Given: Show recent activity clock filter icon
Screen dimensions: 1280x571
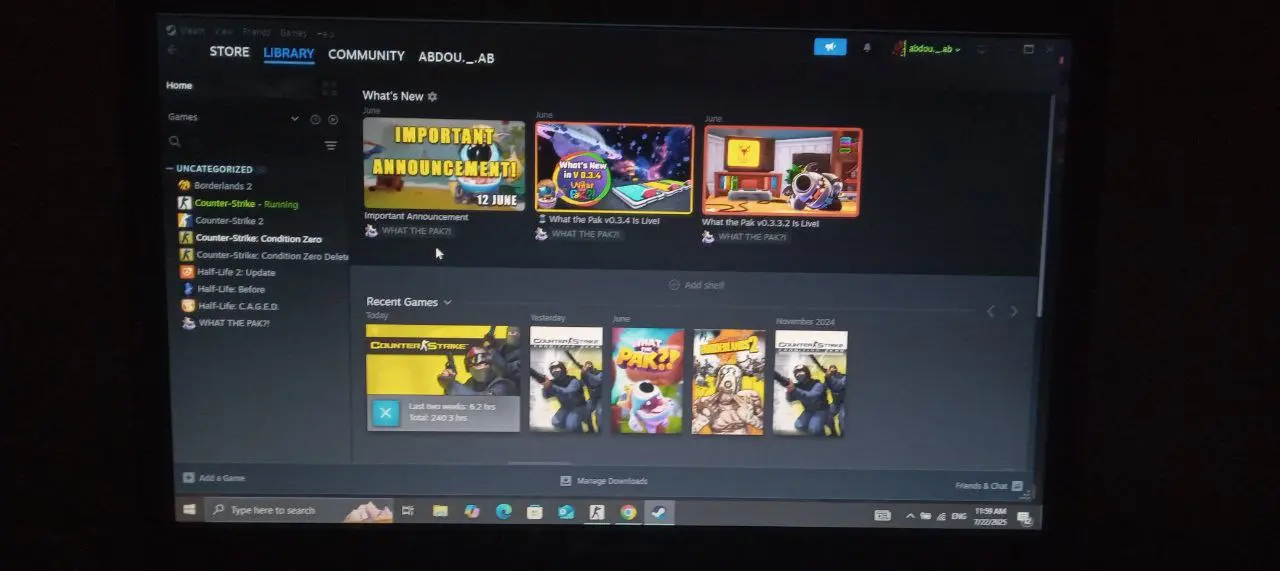Looking at the screenshot, I should 315,119.
